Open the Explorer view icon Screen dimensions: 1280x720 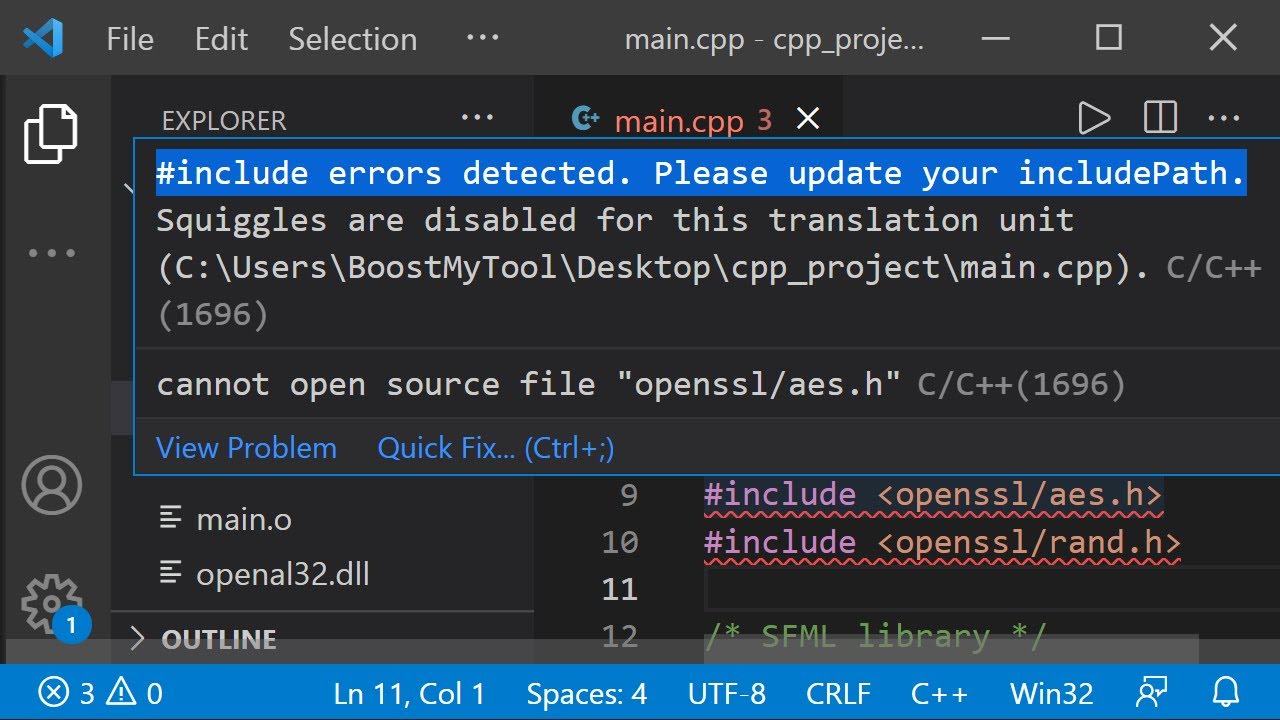pos(51,133)
